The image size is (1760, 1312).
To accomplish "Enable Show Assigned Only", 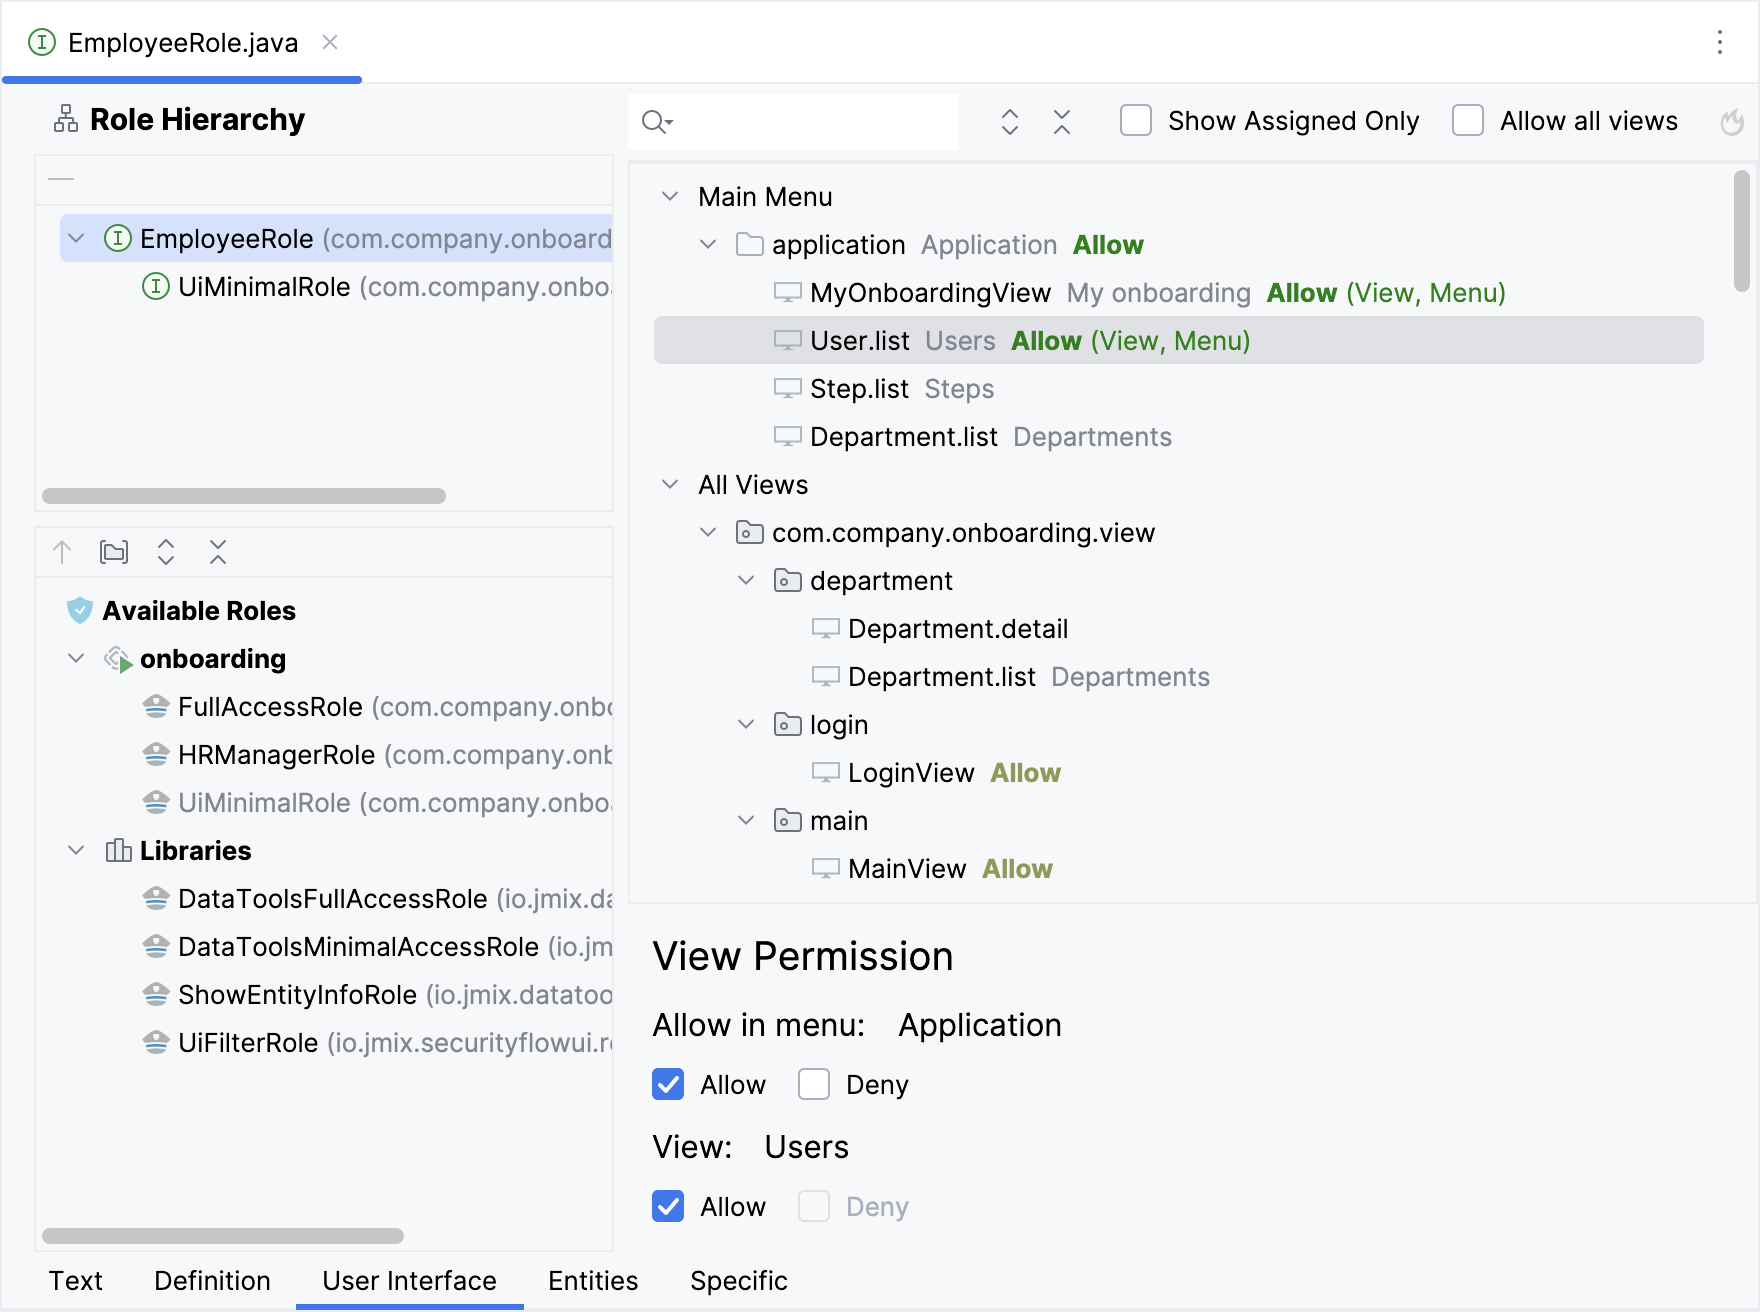I will (1135, 120).
